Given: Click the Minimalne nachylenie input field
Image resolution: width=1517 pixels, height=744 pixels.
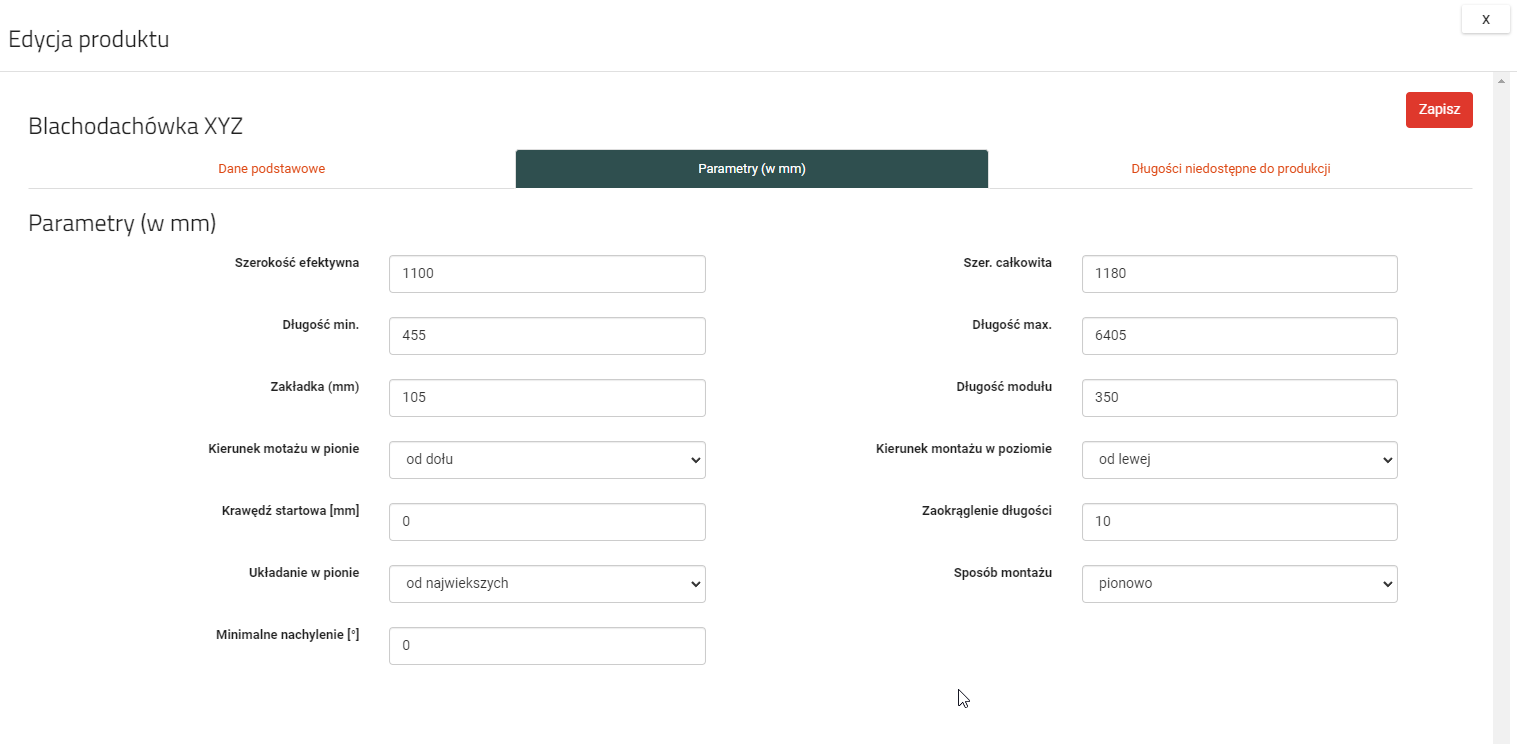Looking at the screenshot, I should pos(547,646).
